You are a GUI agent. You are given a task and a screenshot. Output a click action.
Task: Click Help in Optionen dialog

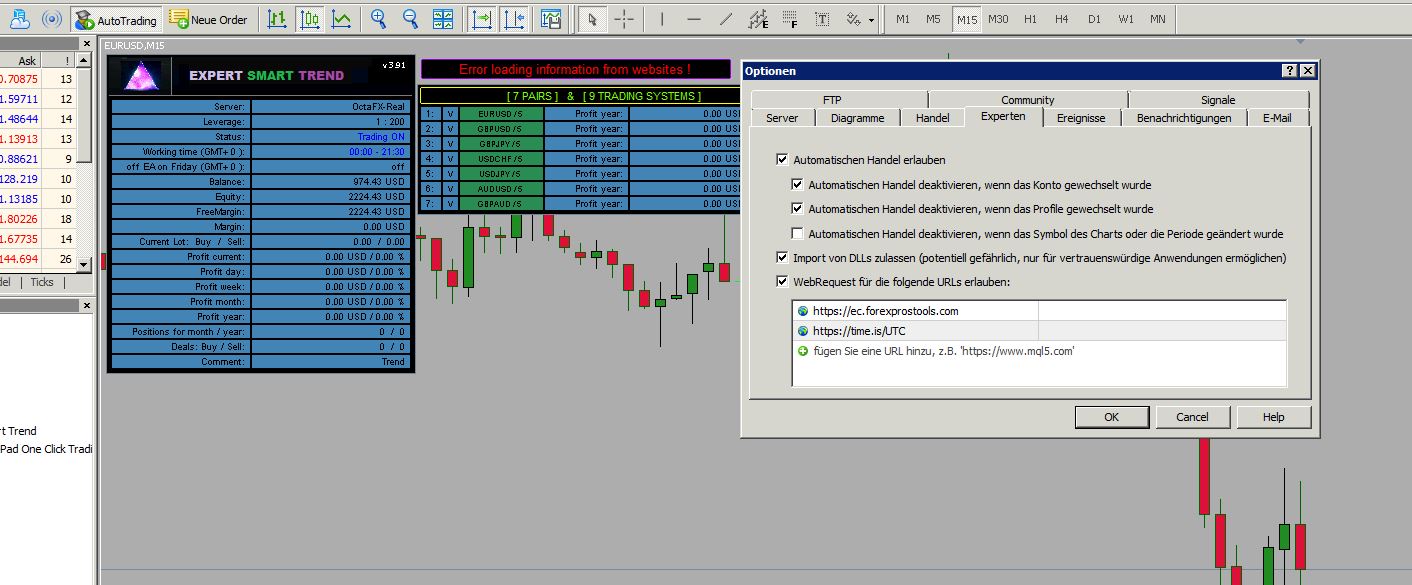click(1273, 417)
